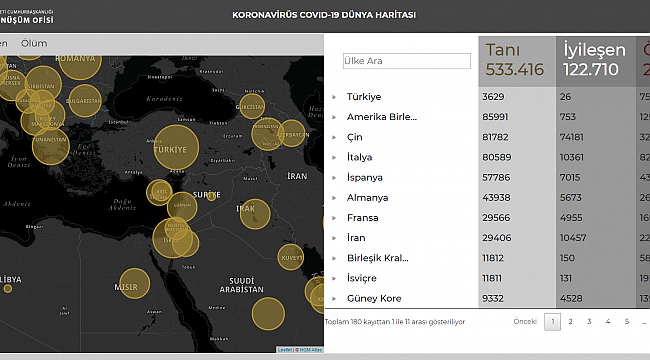Click the Önceki pagination button
Screen dimensions: 650x360
pyautogui.click(x=525, y=321)
